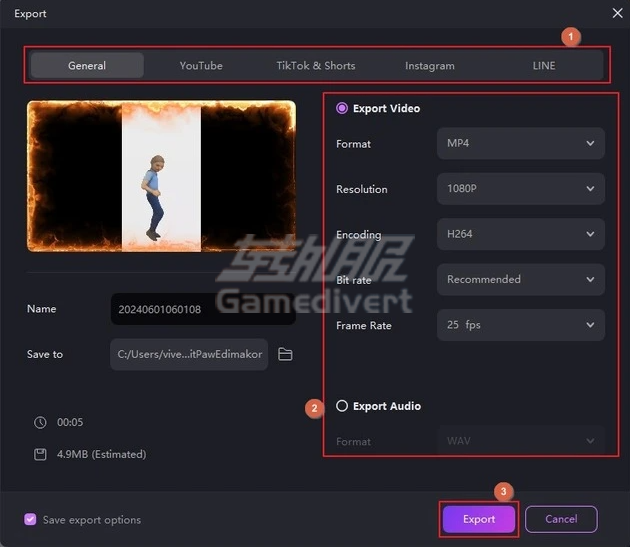This screenshot has height=547, width=630.
Task: Open the Format MP4 dropdown
Action: pos(520,143)
